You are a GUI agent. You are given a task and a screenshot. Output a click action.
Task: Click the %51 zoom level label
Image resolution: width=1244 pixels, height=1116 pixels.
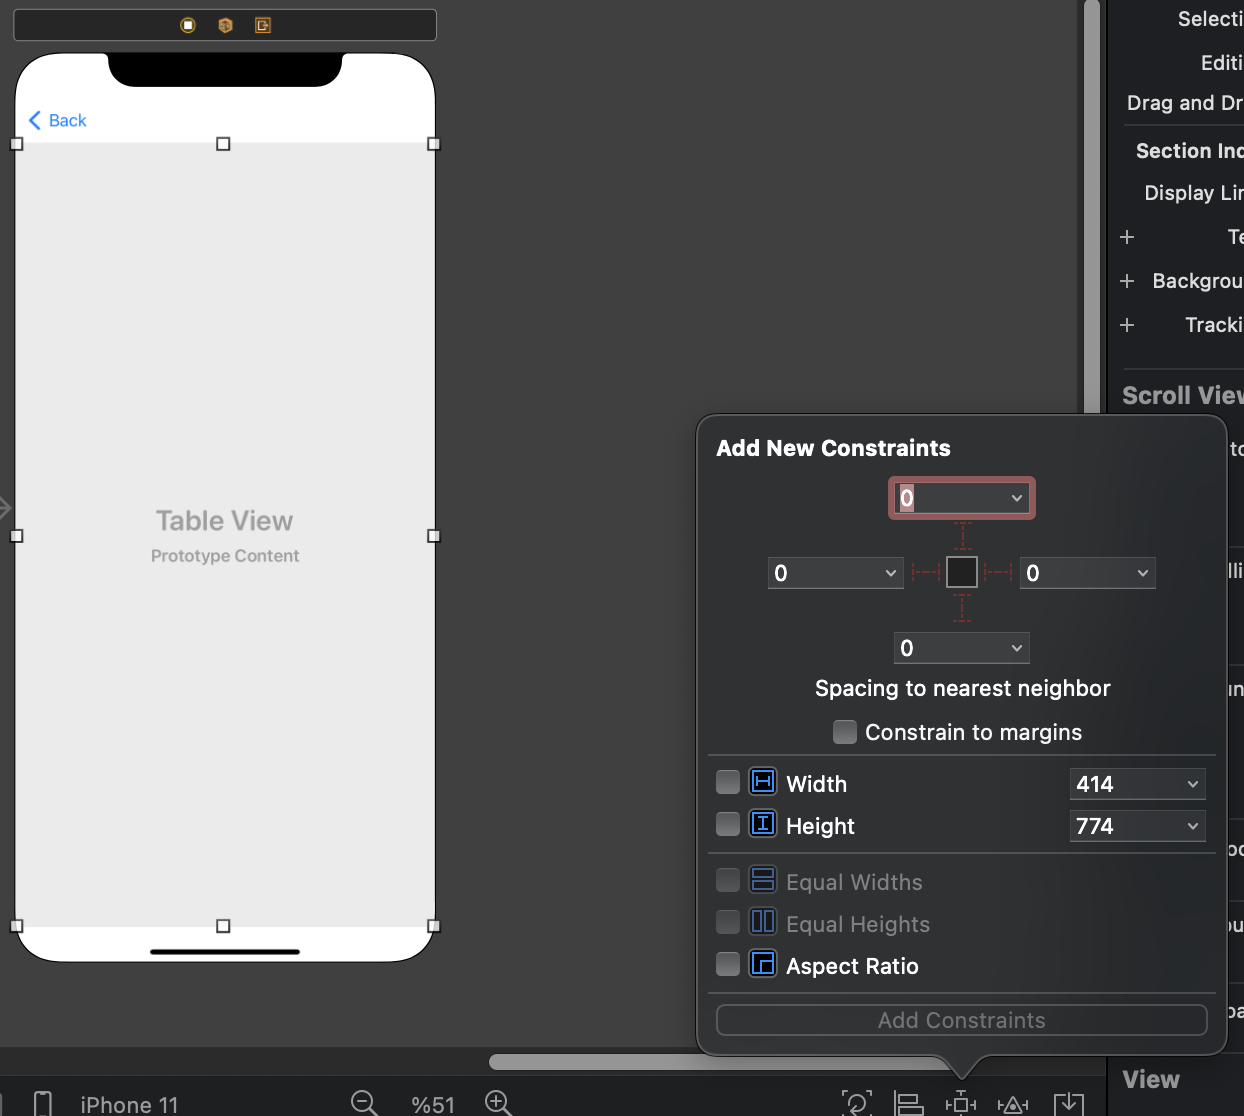pos(432,1105)
